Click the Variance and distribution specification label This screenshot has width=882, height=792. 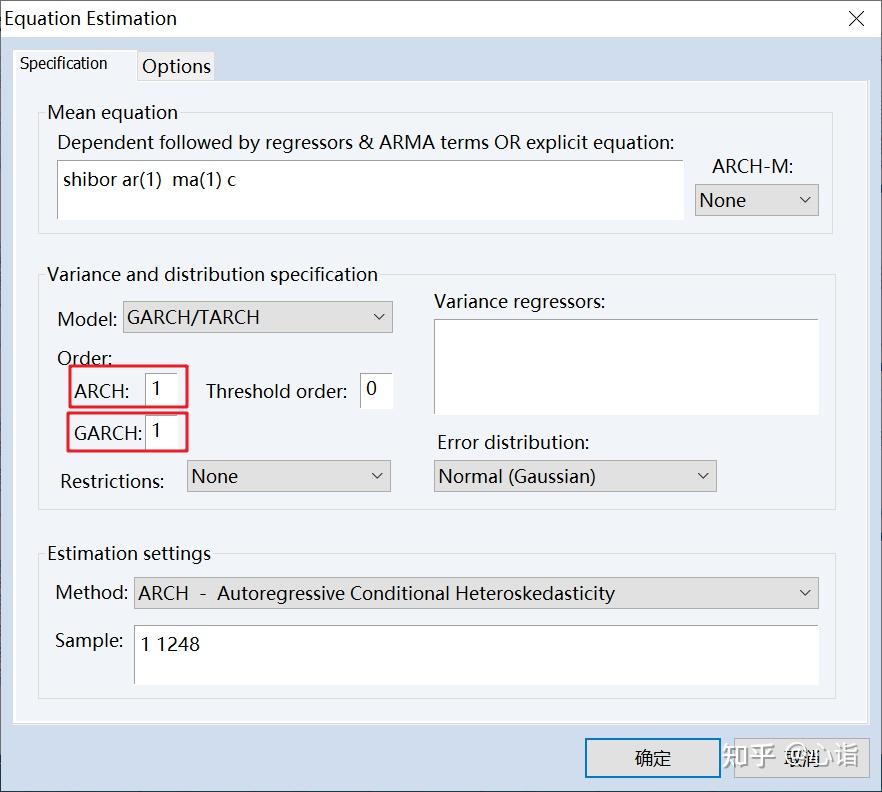click(212, 274)
